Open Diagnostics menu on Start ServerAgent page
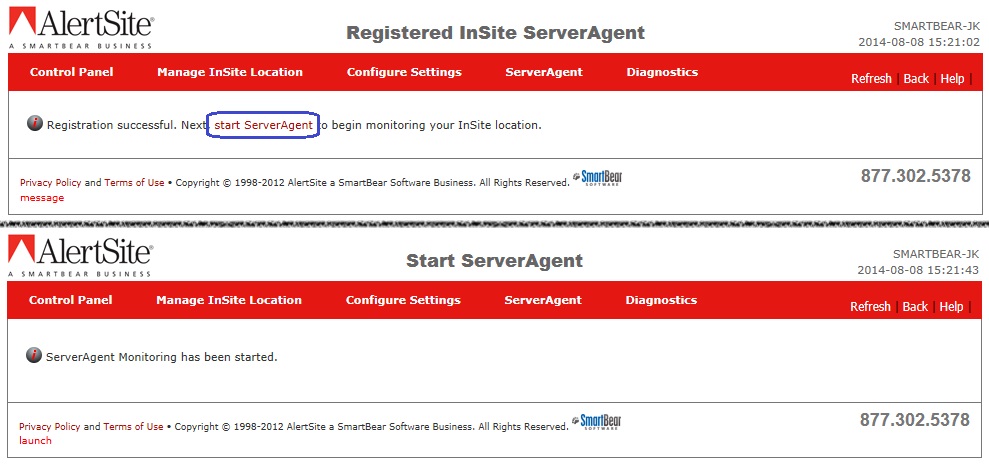 pyautogui.click(x=661, y=300)
